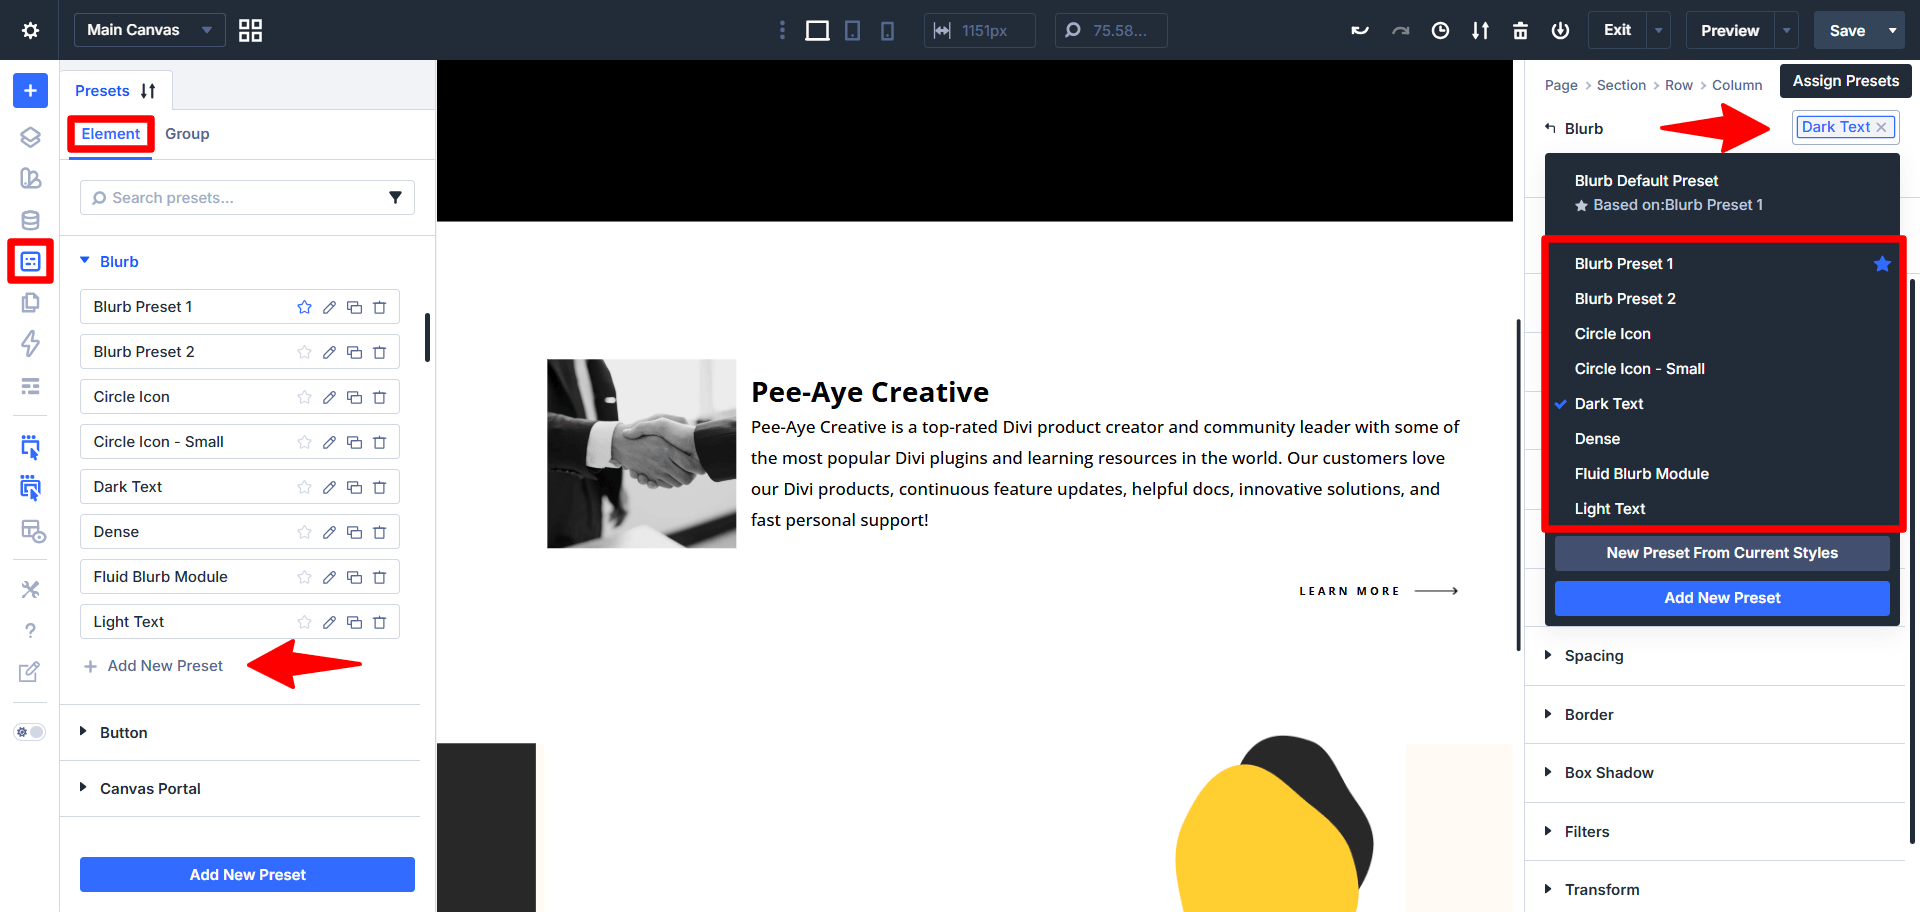1920x912 pixels.
Task: Remove the Dark Text preset tag
Action: tap(1881, 127)
